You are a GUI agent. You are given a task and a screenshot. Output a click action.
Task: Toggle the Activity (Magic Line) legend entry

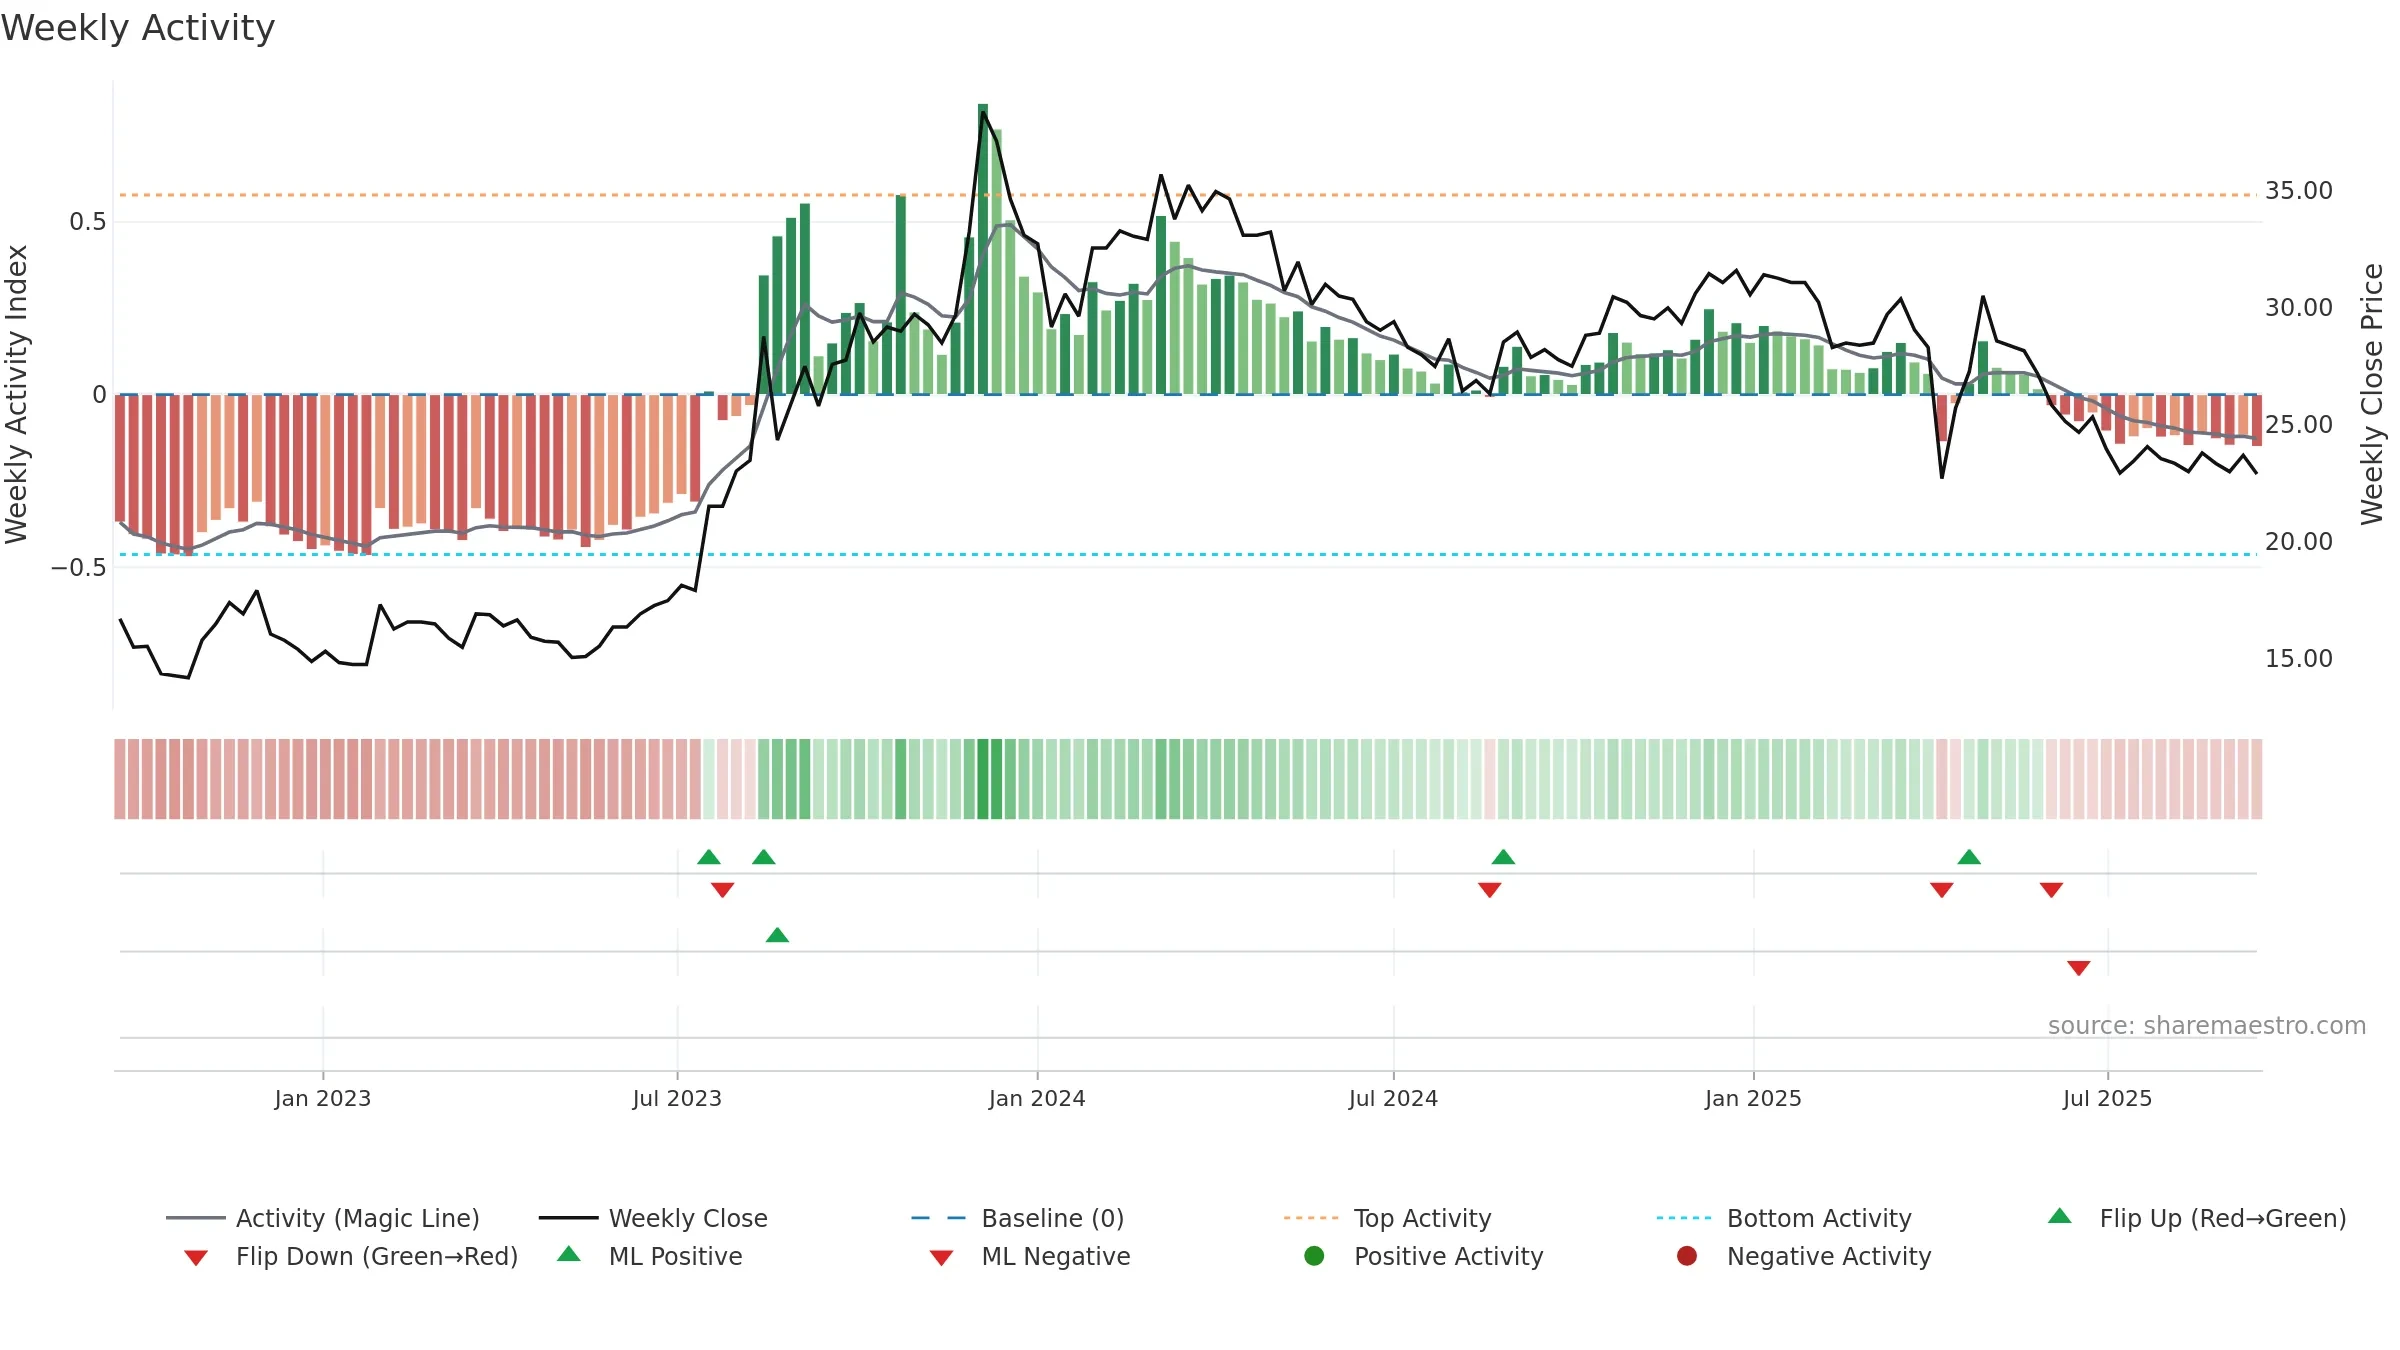click(x=323, y=1218)
